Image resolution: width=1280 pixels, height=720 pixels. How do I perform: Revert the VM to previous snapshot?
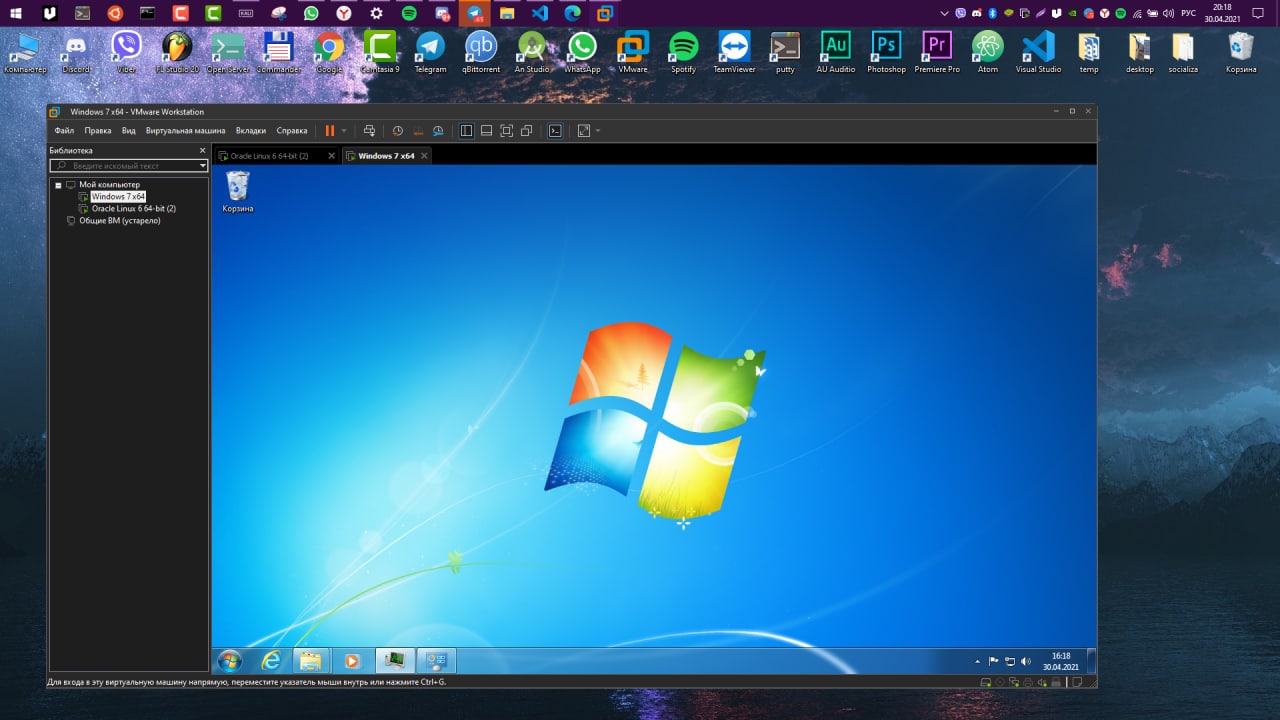pos(418,131)
